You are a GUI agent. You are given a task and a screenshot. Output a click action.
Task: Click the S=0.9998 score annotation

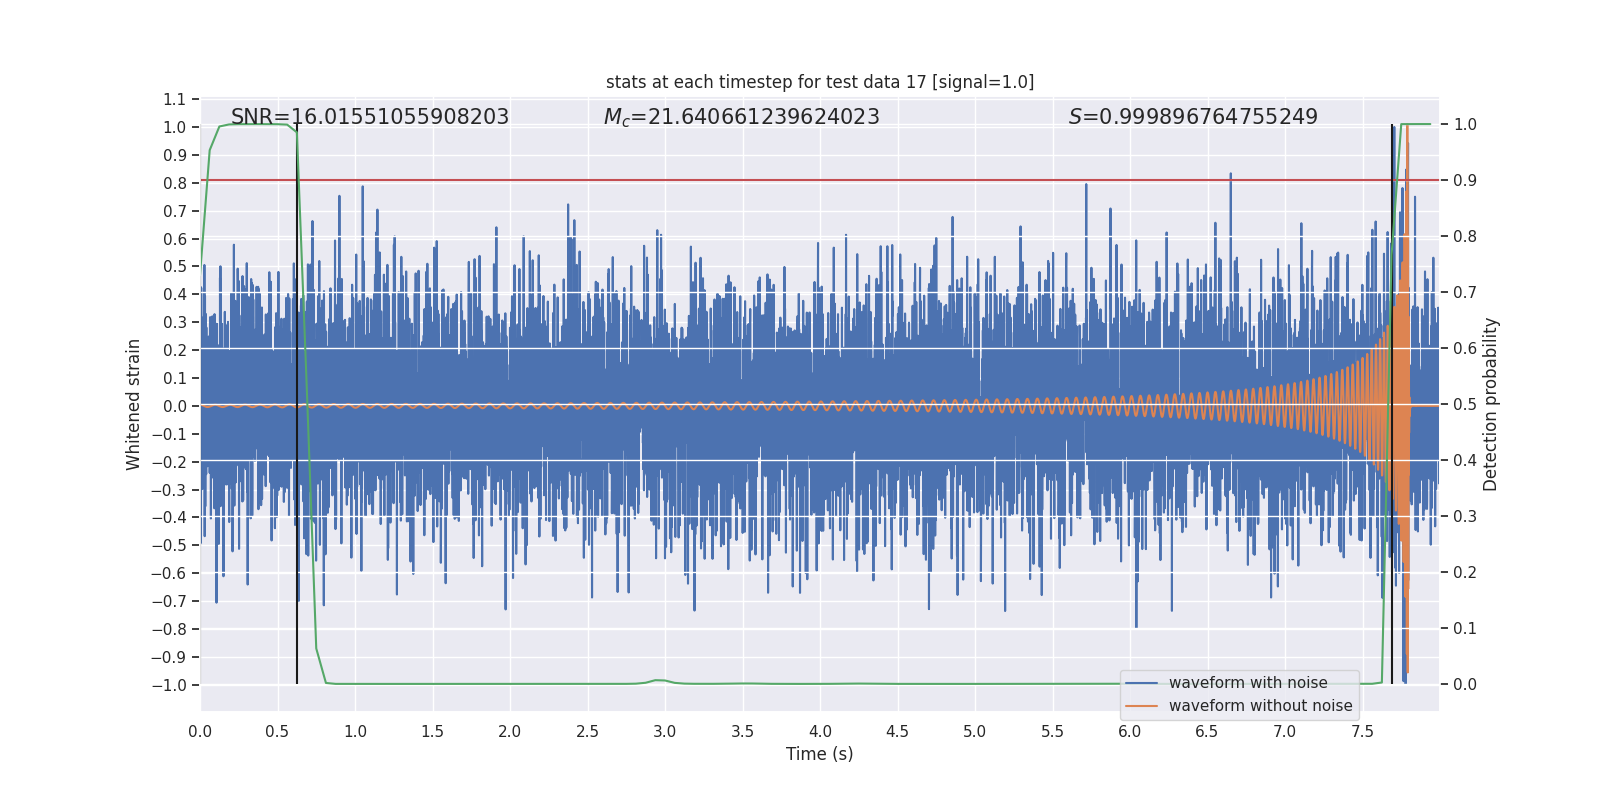[1192, 117]
